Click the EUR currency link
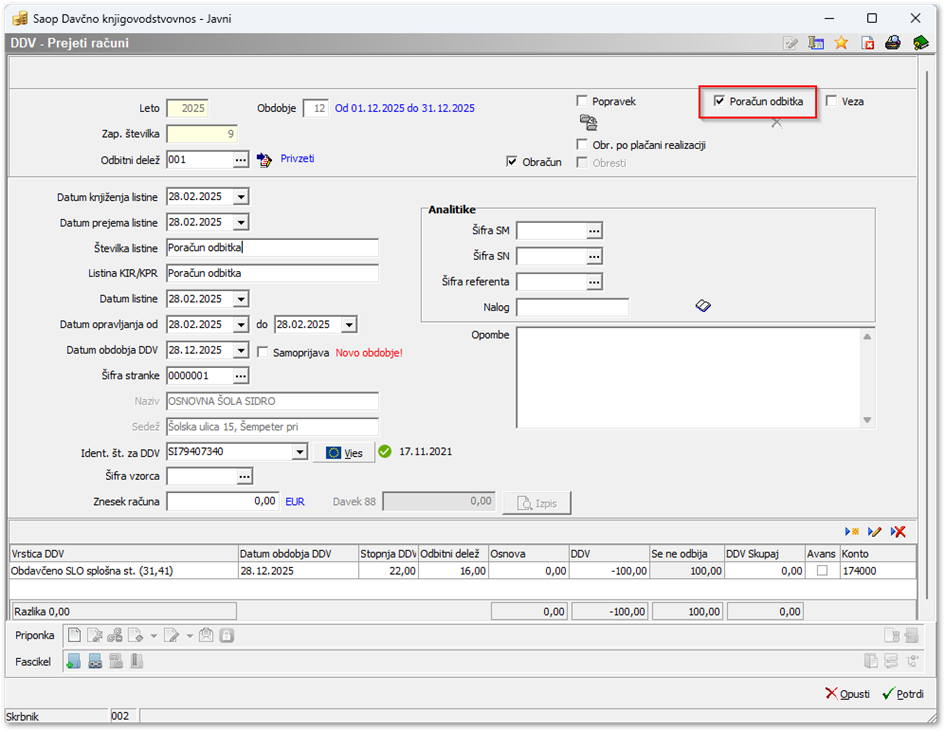The height and width of the screenshot is (731, 945). point(295,501)
